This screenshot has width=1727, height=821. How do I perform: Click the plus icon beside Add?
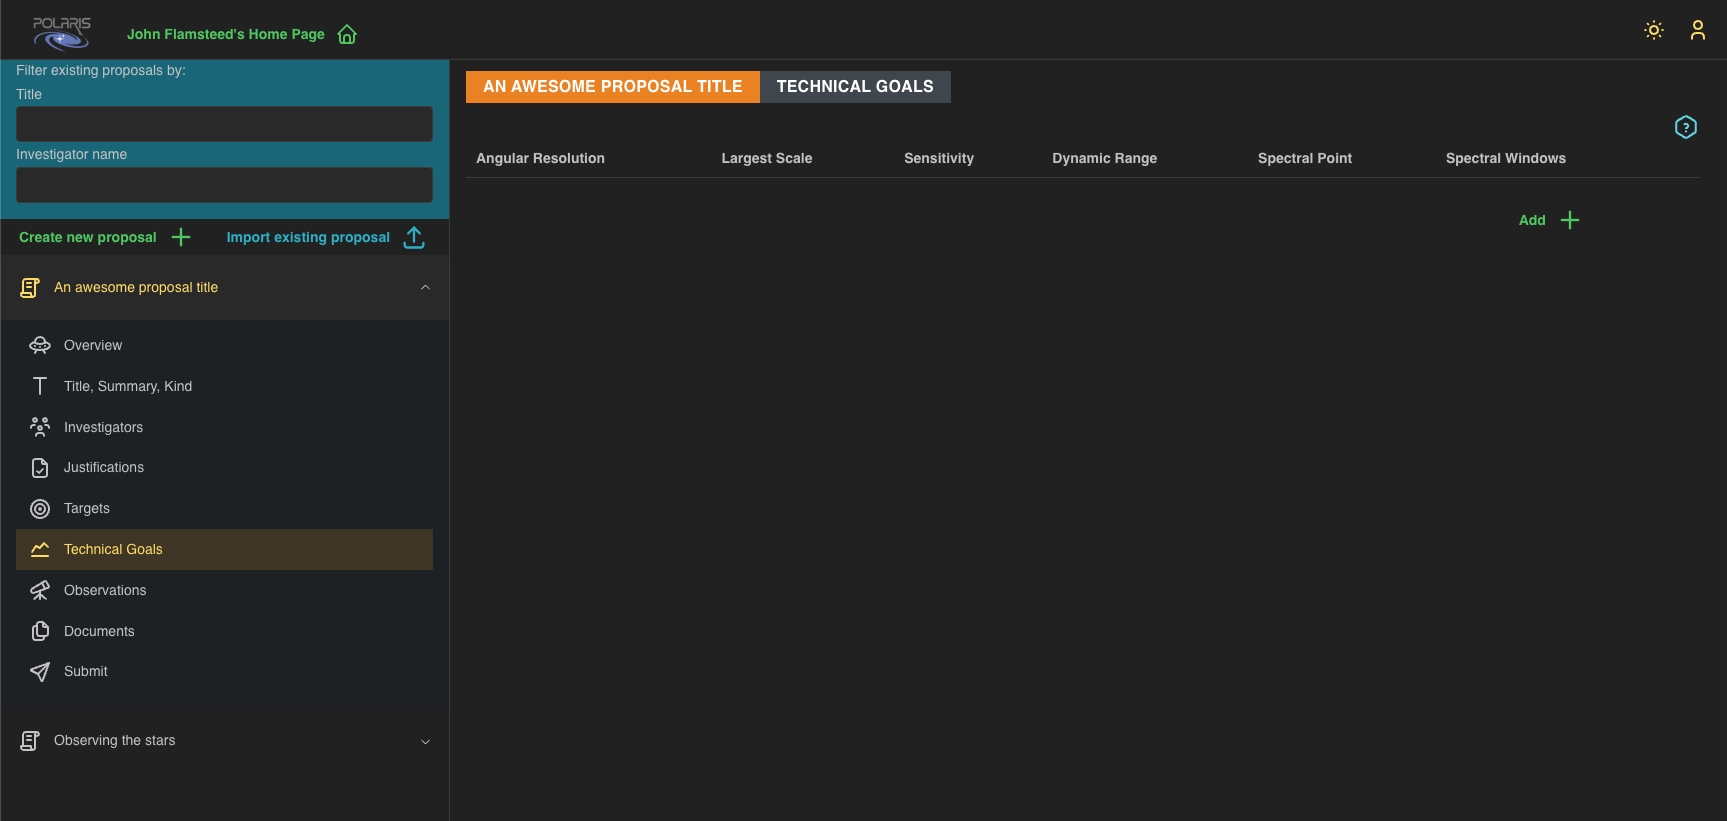(1570, 220)
